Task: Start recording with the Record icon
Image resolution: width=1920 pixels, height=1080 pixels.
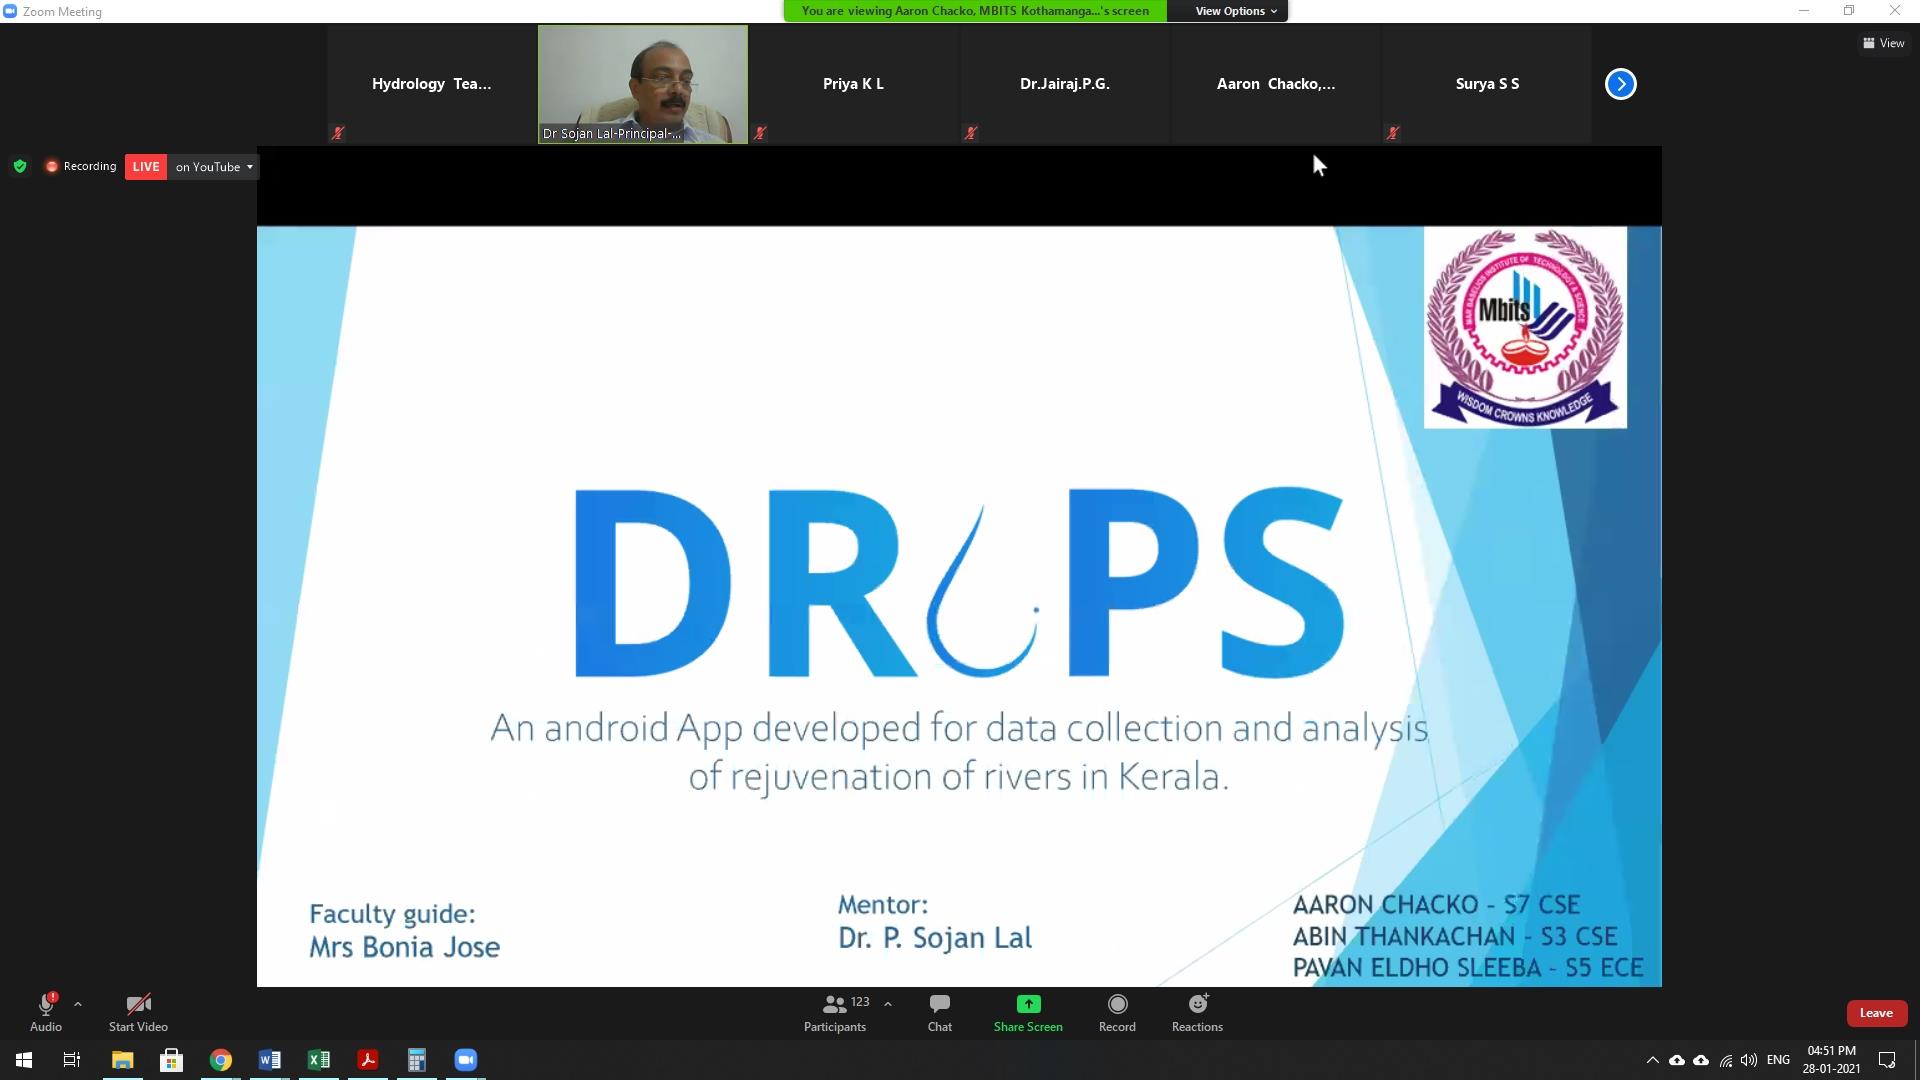Action: (1117, 1004)
